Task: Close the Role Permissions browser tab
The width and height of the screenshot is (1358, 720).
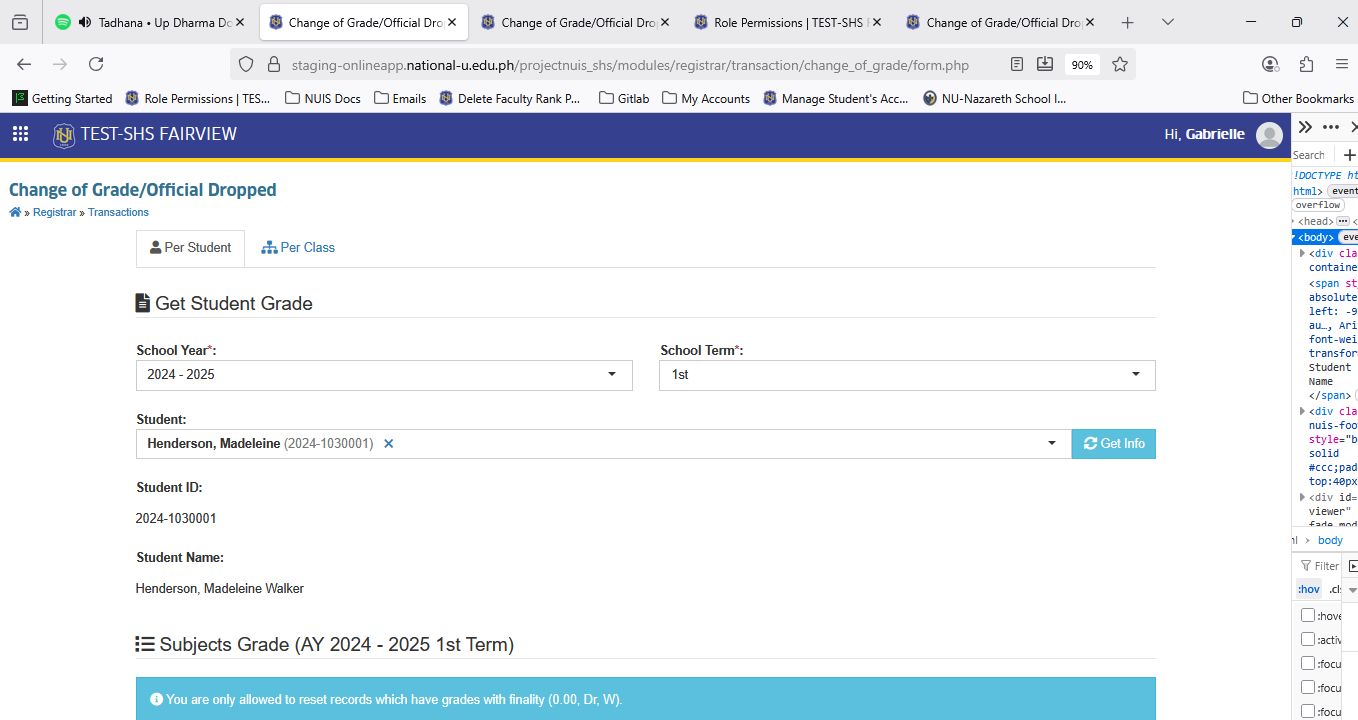Action: pos(877,22)
